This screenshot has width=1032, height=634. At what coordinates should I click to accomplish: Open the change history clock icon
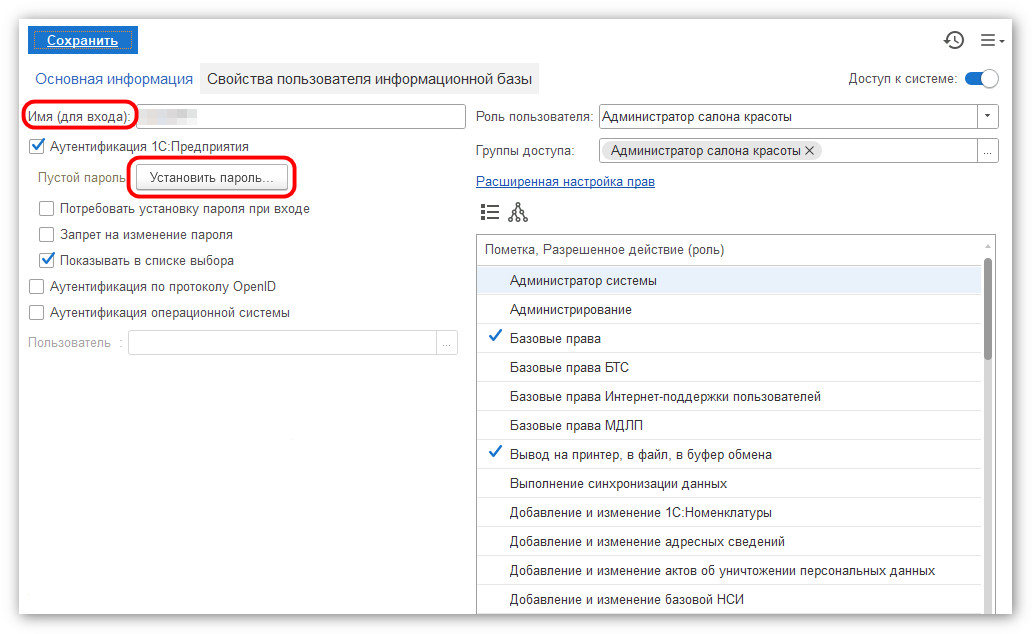pos(954,40)
